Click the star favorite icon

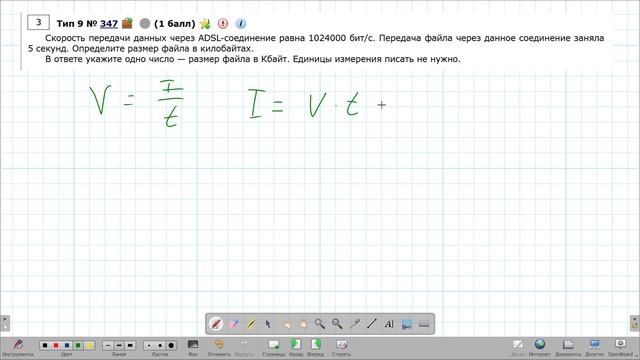(205, 24)
